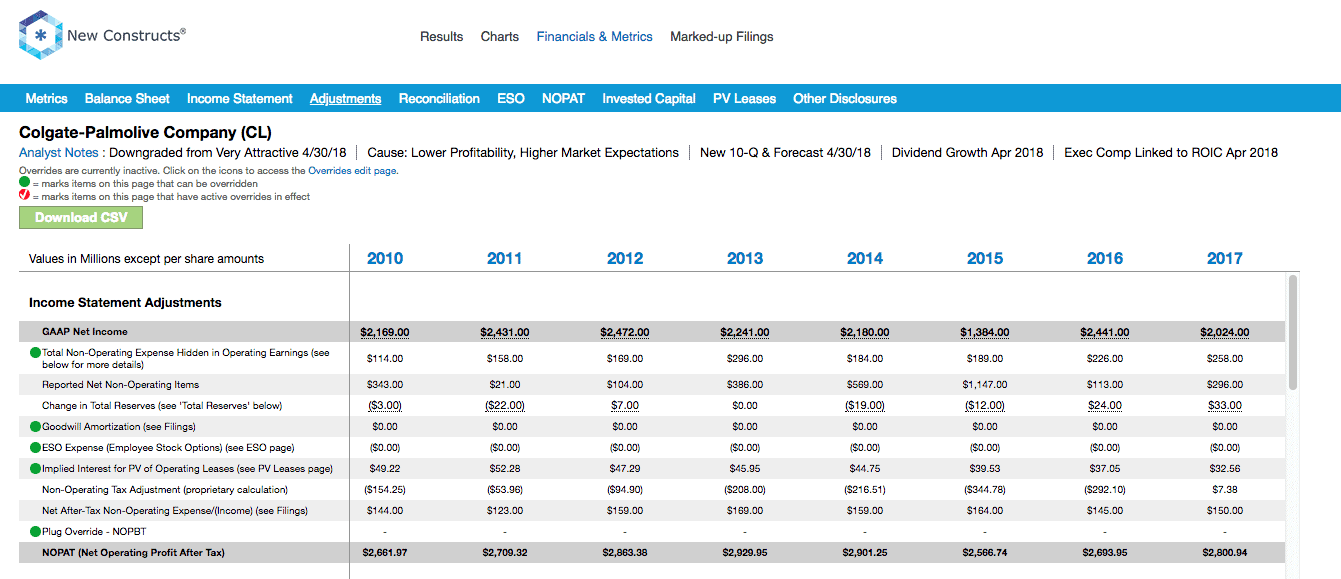Click Change in Total Reserves row label
Image resolution: width=1341 pixels, height=579 pixels.
(162, 405)
